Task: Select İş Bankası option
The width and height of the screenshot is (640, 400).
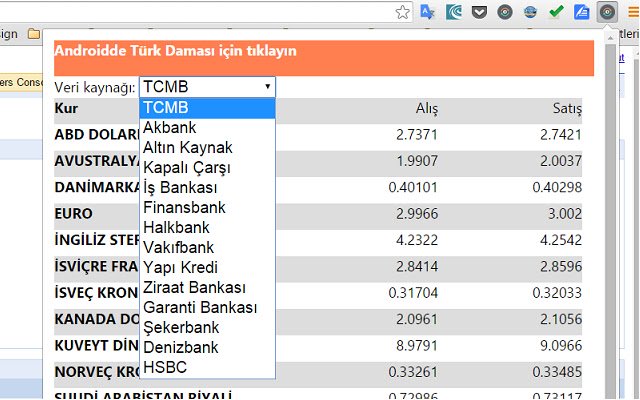Action: (207, 188)
